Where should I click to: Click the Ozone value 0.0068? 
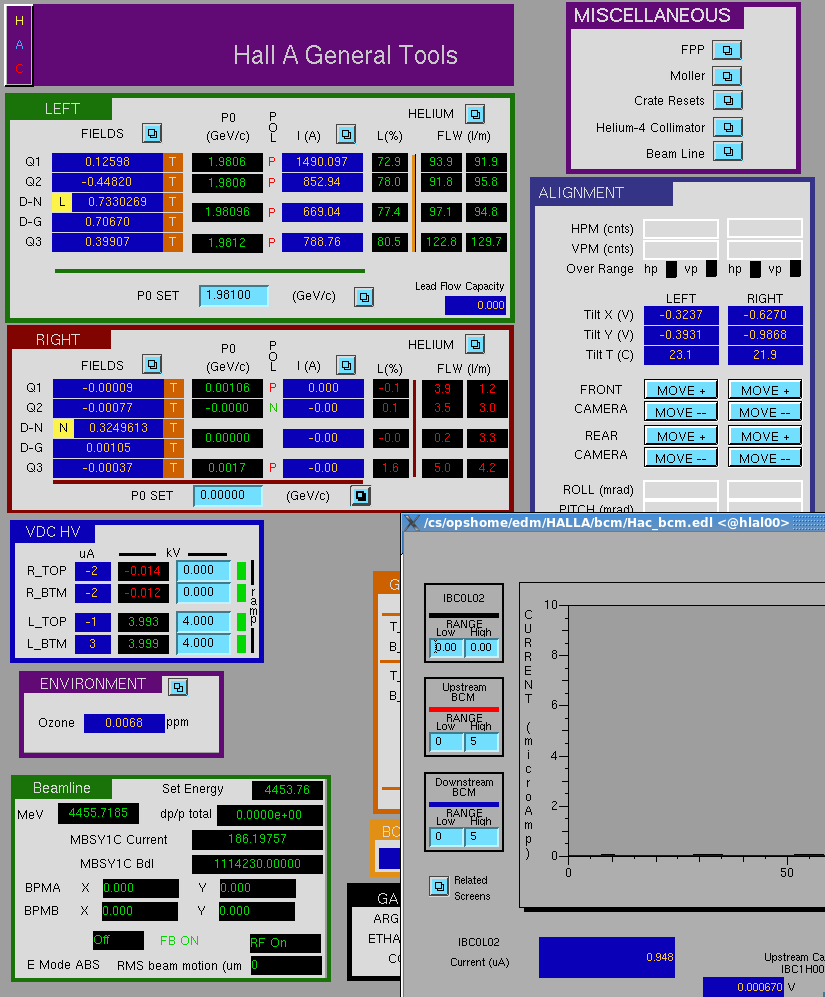(124, 723)
